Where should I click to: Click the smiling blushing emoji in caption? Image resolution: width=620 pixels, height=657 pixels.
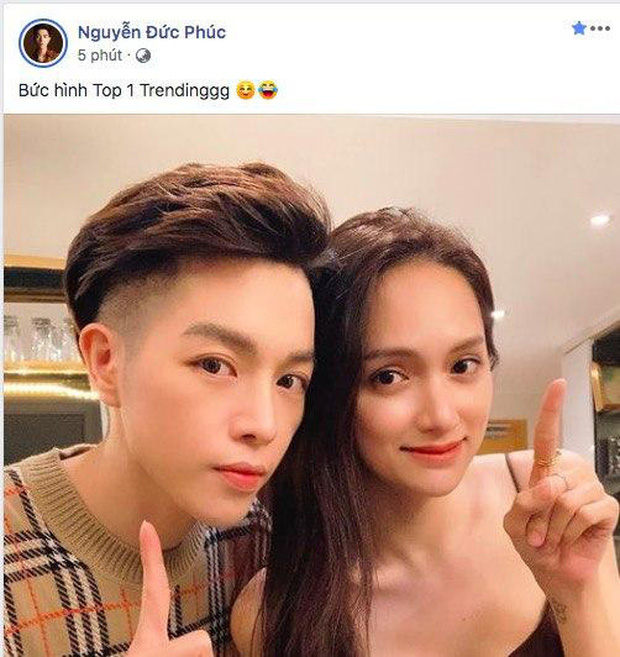(x=245, y=91)
